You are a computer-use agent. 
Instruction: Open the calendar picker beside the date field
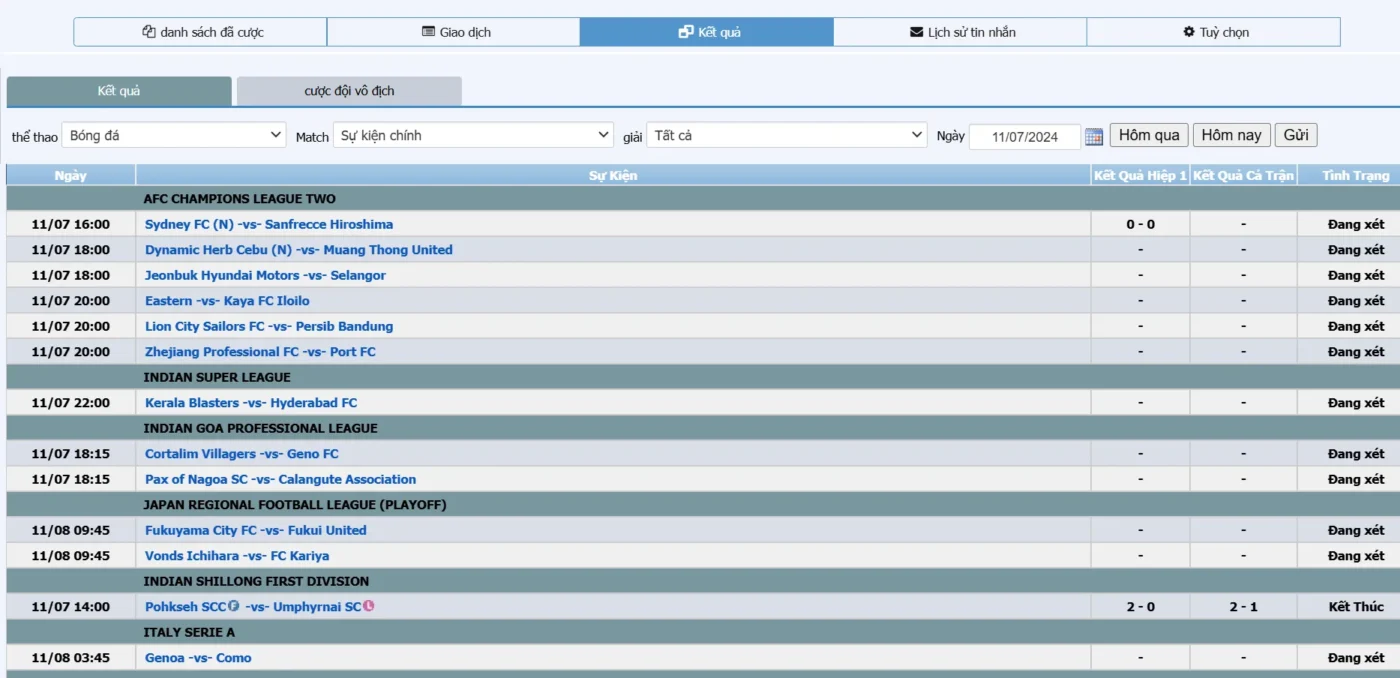(x=1094, y=136)
